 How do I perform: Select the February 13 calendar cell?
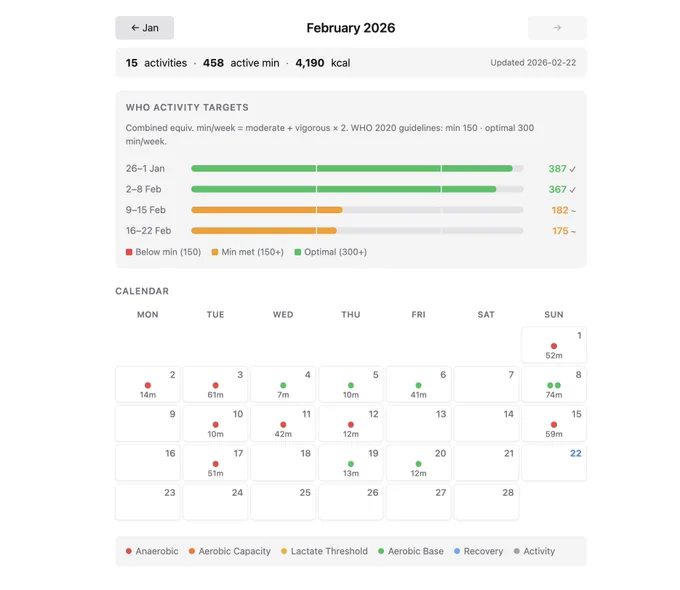click(418, 424)
